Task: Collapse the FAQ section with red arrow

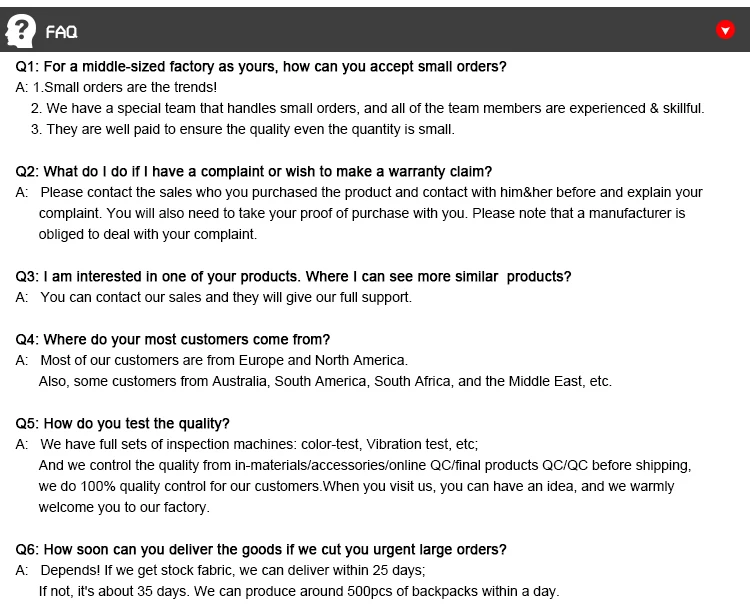Action: coord(726,30)
